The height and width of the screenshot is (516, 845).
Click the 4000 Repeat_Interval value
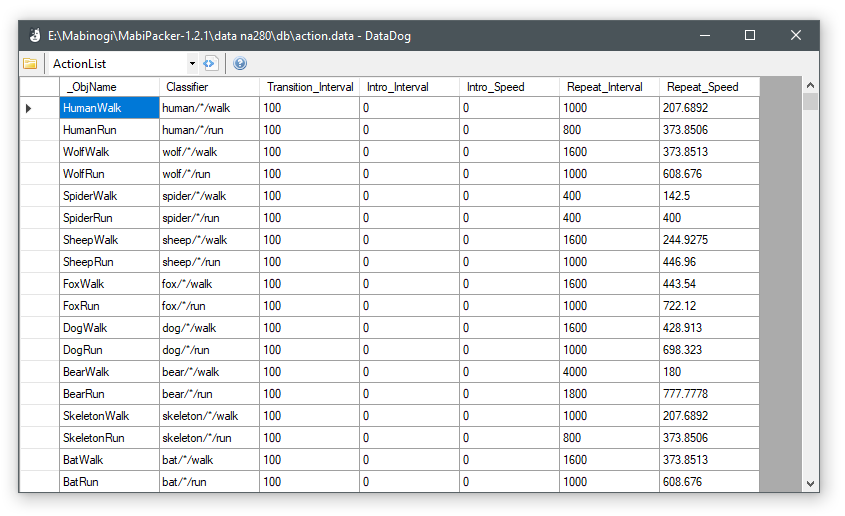[x=609, y=372]
